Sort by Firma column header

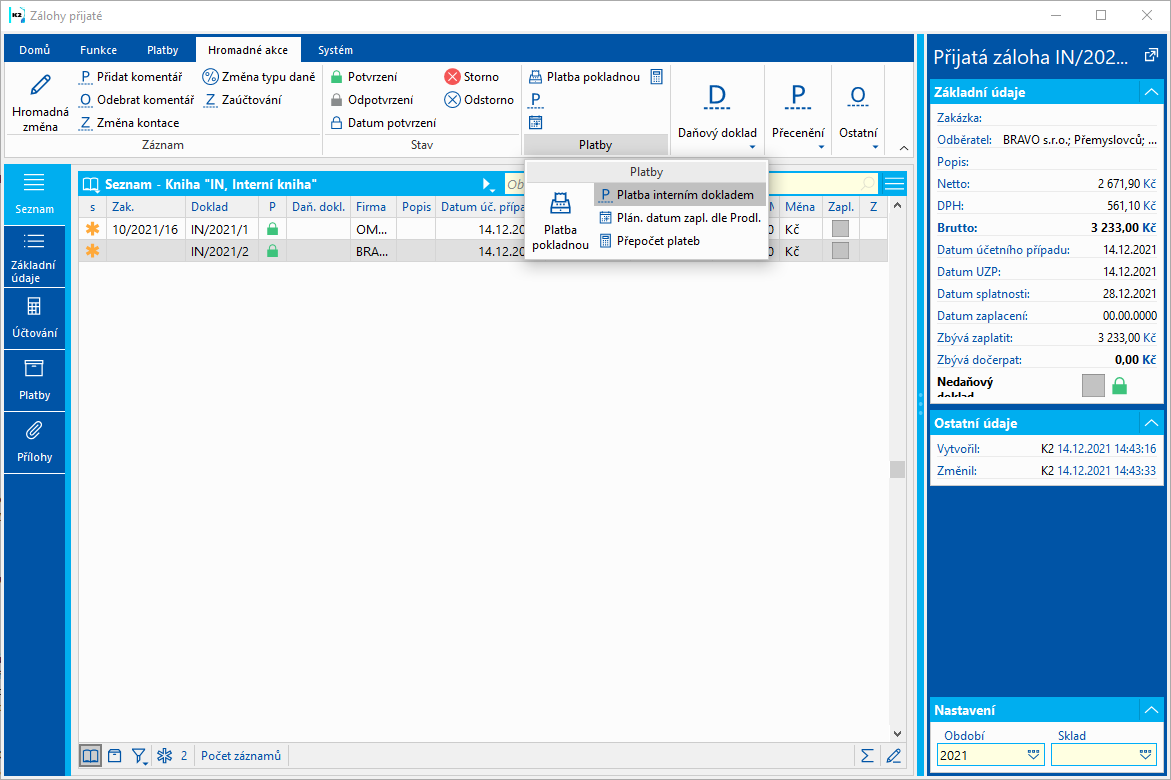(x=373, y=207)
